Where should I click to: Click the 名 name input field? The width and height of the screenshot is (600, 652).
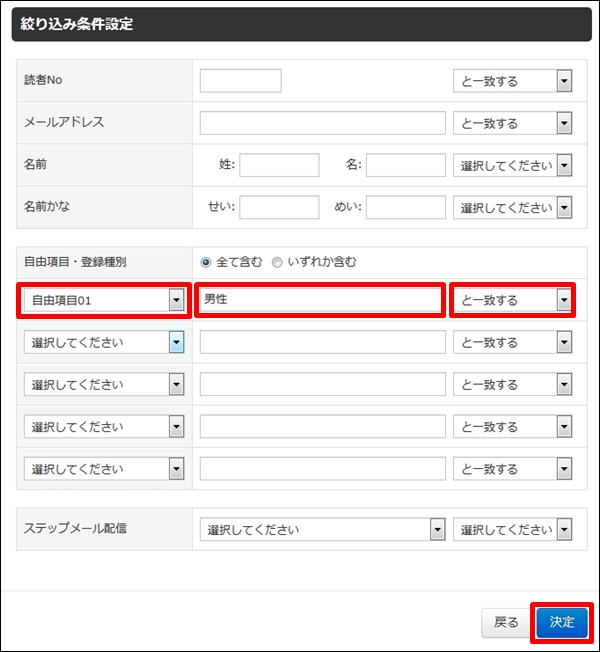tap(405, 165)
